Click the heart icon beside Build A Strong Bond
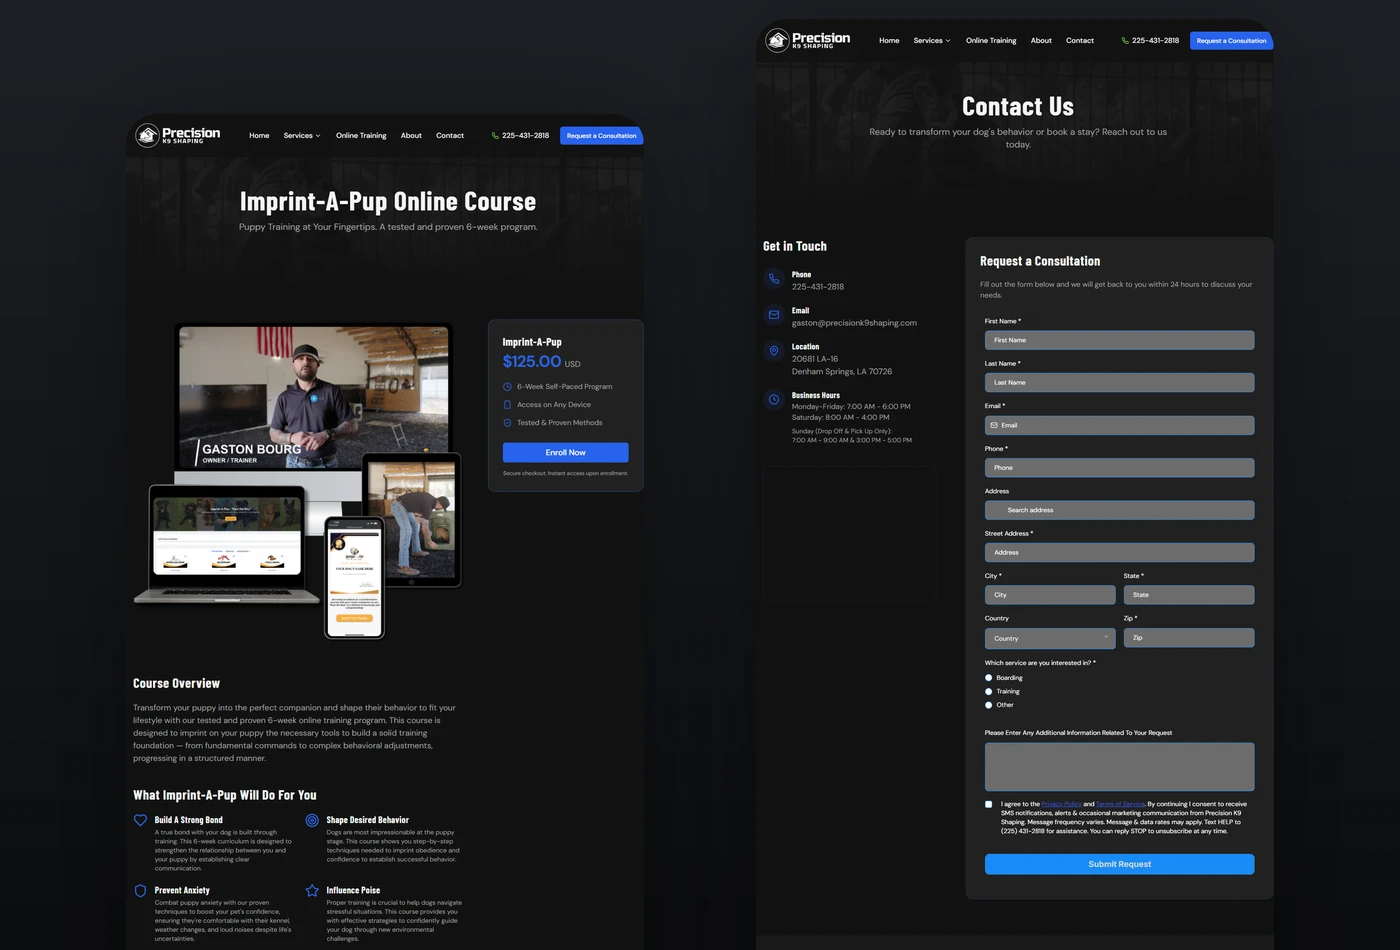This screenshot has width=1400, height=950. 140,820
